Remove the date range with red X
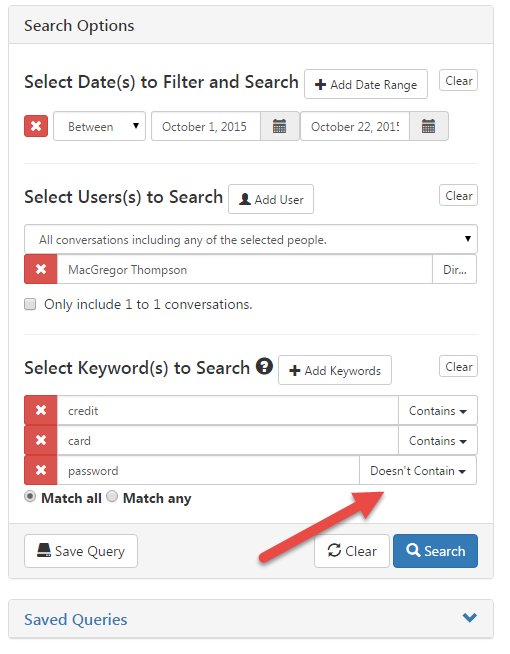Image resolution: width=510 pixels, height=654 pixels. 36,126
